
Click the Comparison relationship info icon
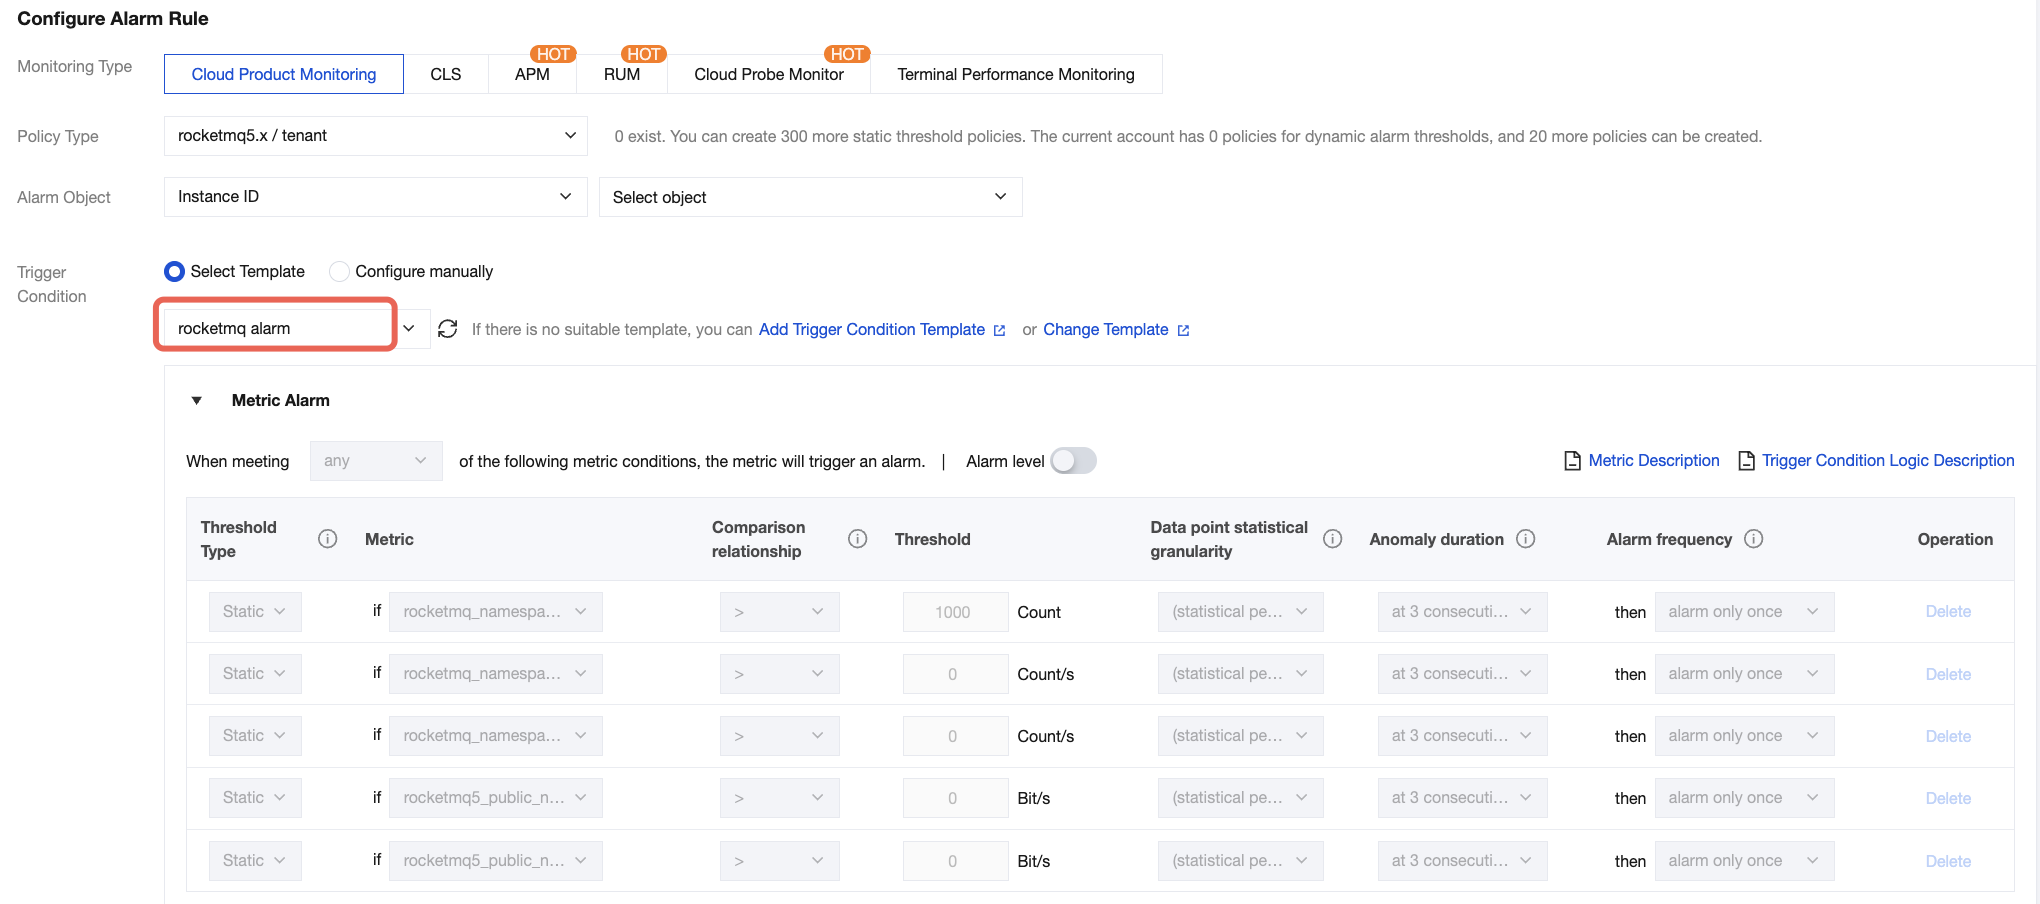857,539
